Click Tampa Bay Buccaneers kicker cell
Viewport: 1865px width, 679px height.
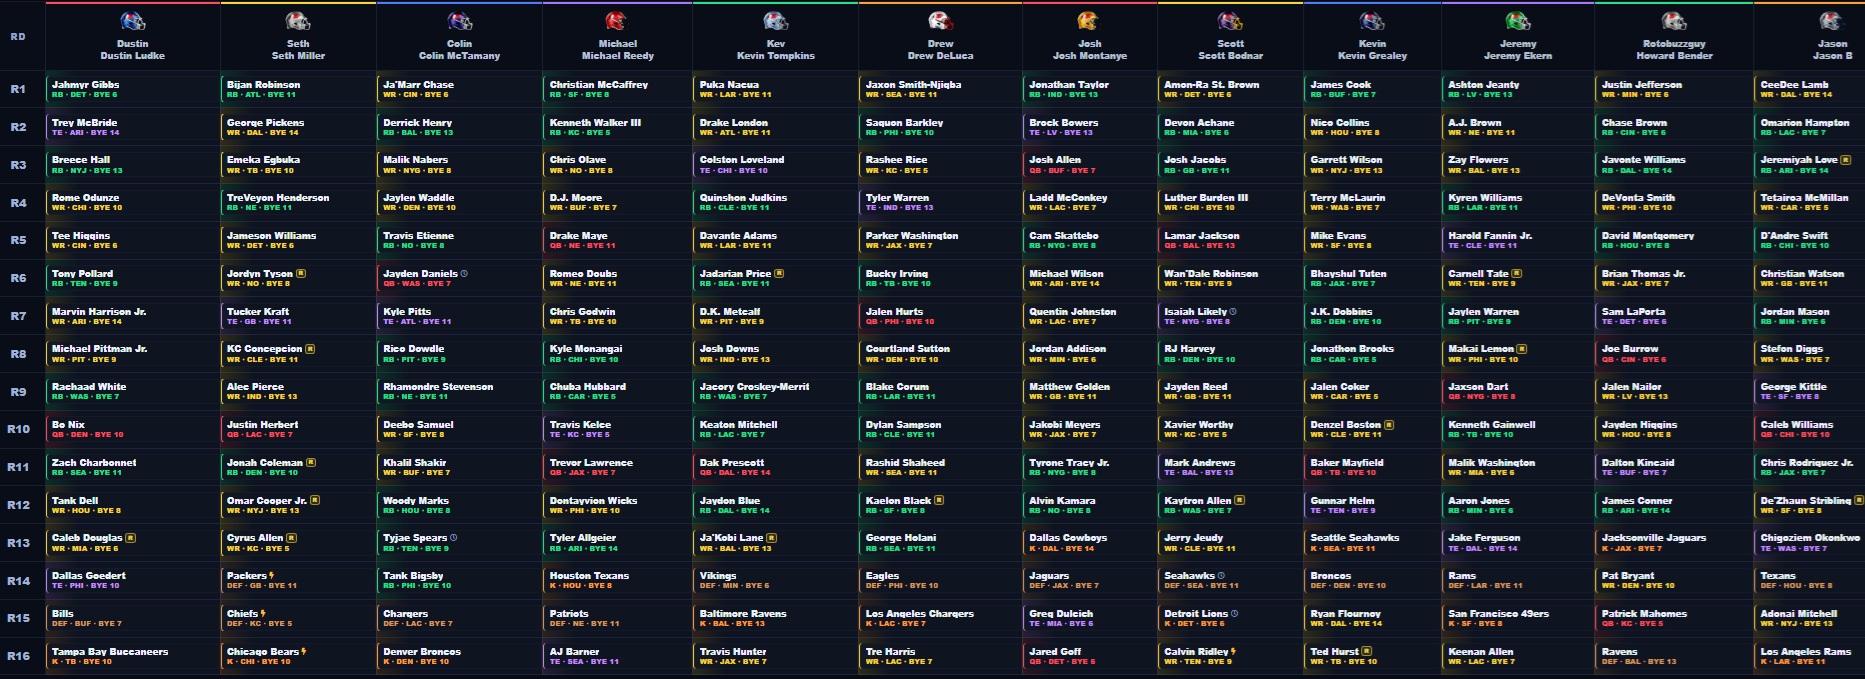pos(132,656)
